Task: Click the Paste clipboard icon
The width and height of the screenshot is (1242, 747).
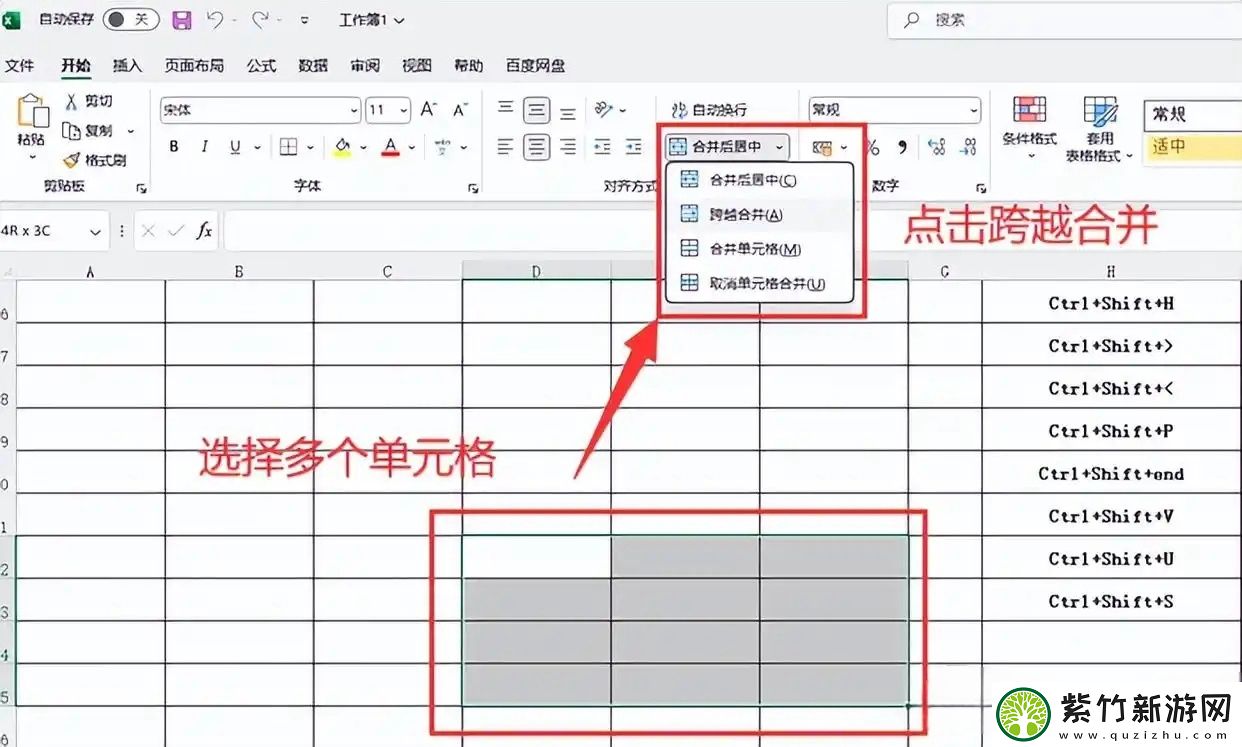Action: [x=32, y=112]
